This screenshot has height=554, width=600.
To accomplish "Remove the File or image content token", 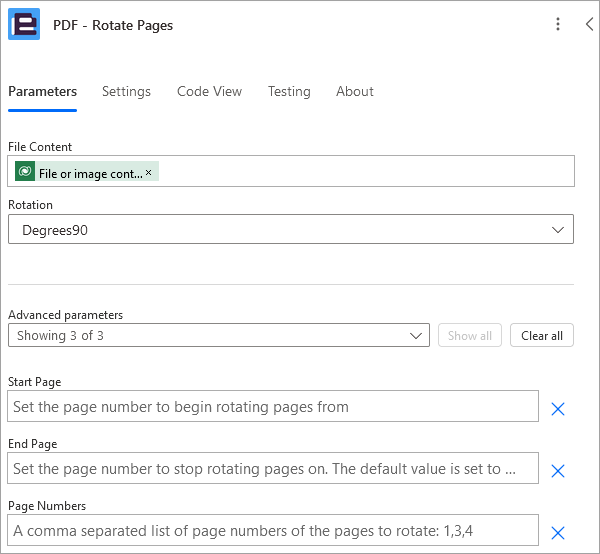I will point(148,173).
